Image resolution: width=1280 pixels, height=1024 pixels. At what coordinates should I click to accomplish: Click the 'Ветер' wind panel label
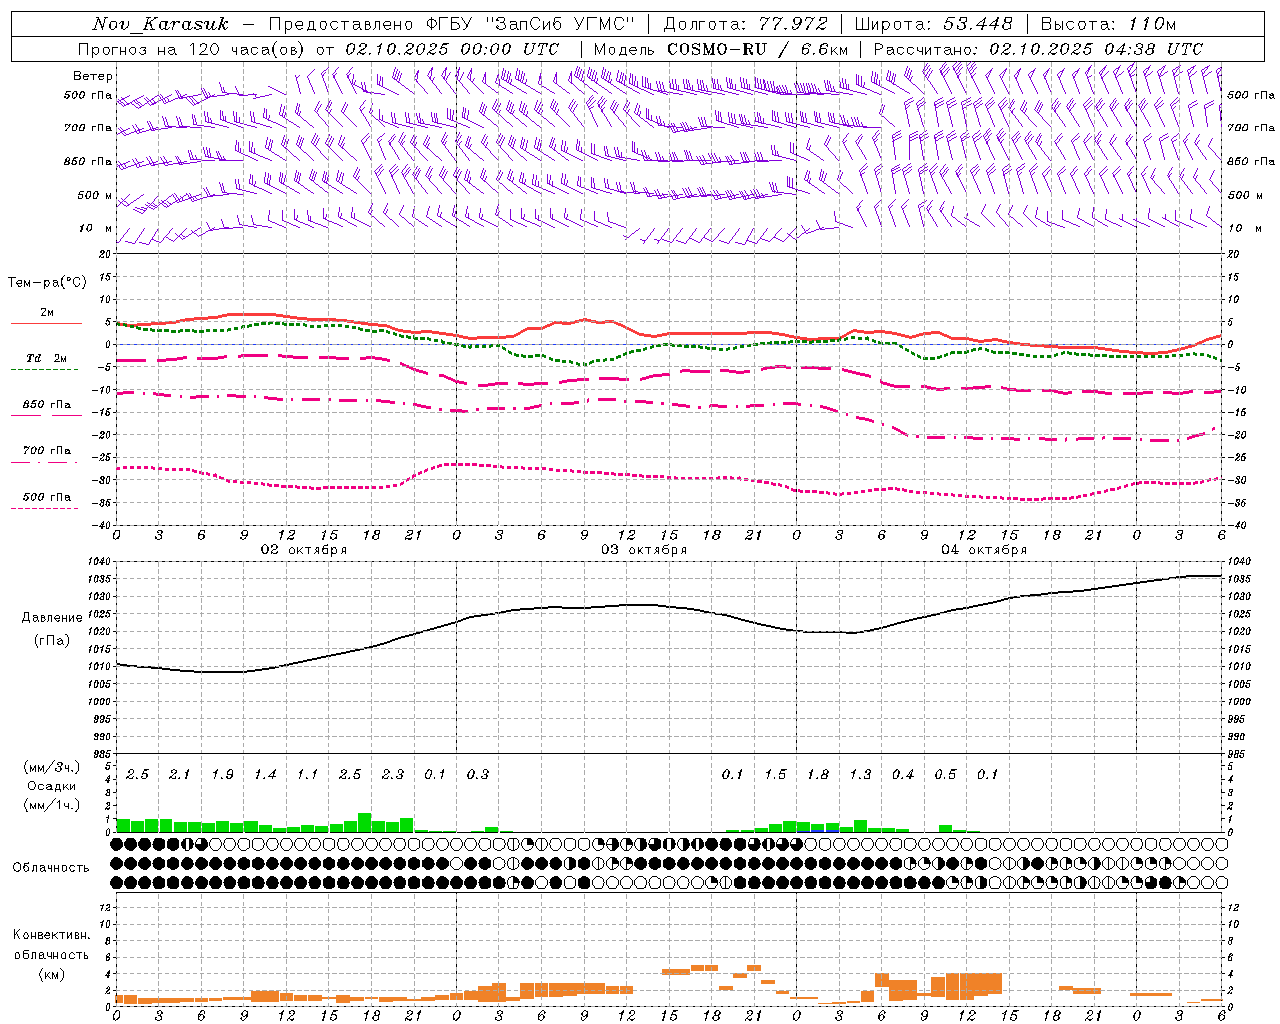tap(93, 76)
